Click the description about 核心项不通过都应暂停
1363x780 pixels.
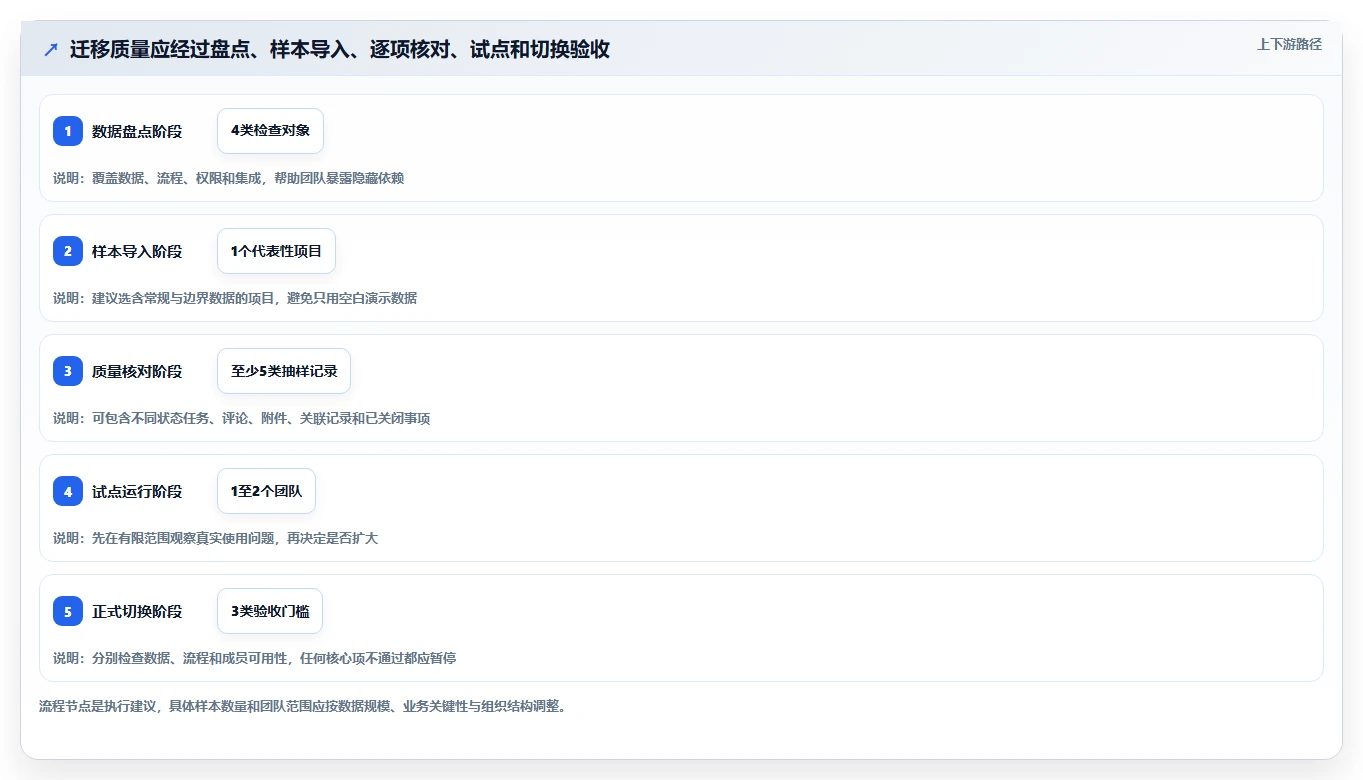coord(255,658)
